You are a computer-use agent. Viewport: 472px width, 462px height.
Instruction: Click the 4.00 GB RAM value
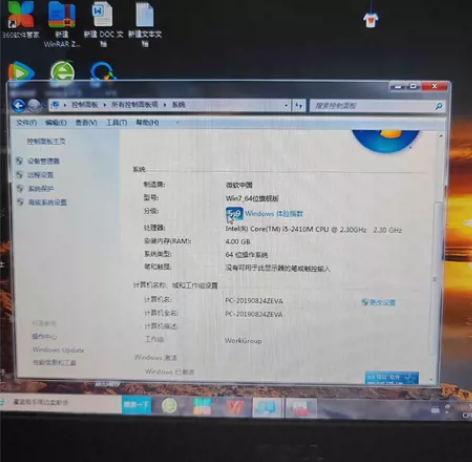238,242
